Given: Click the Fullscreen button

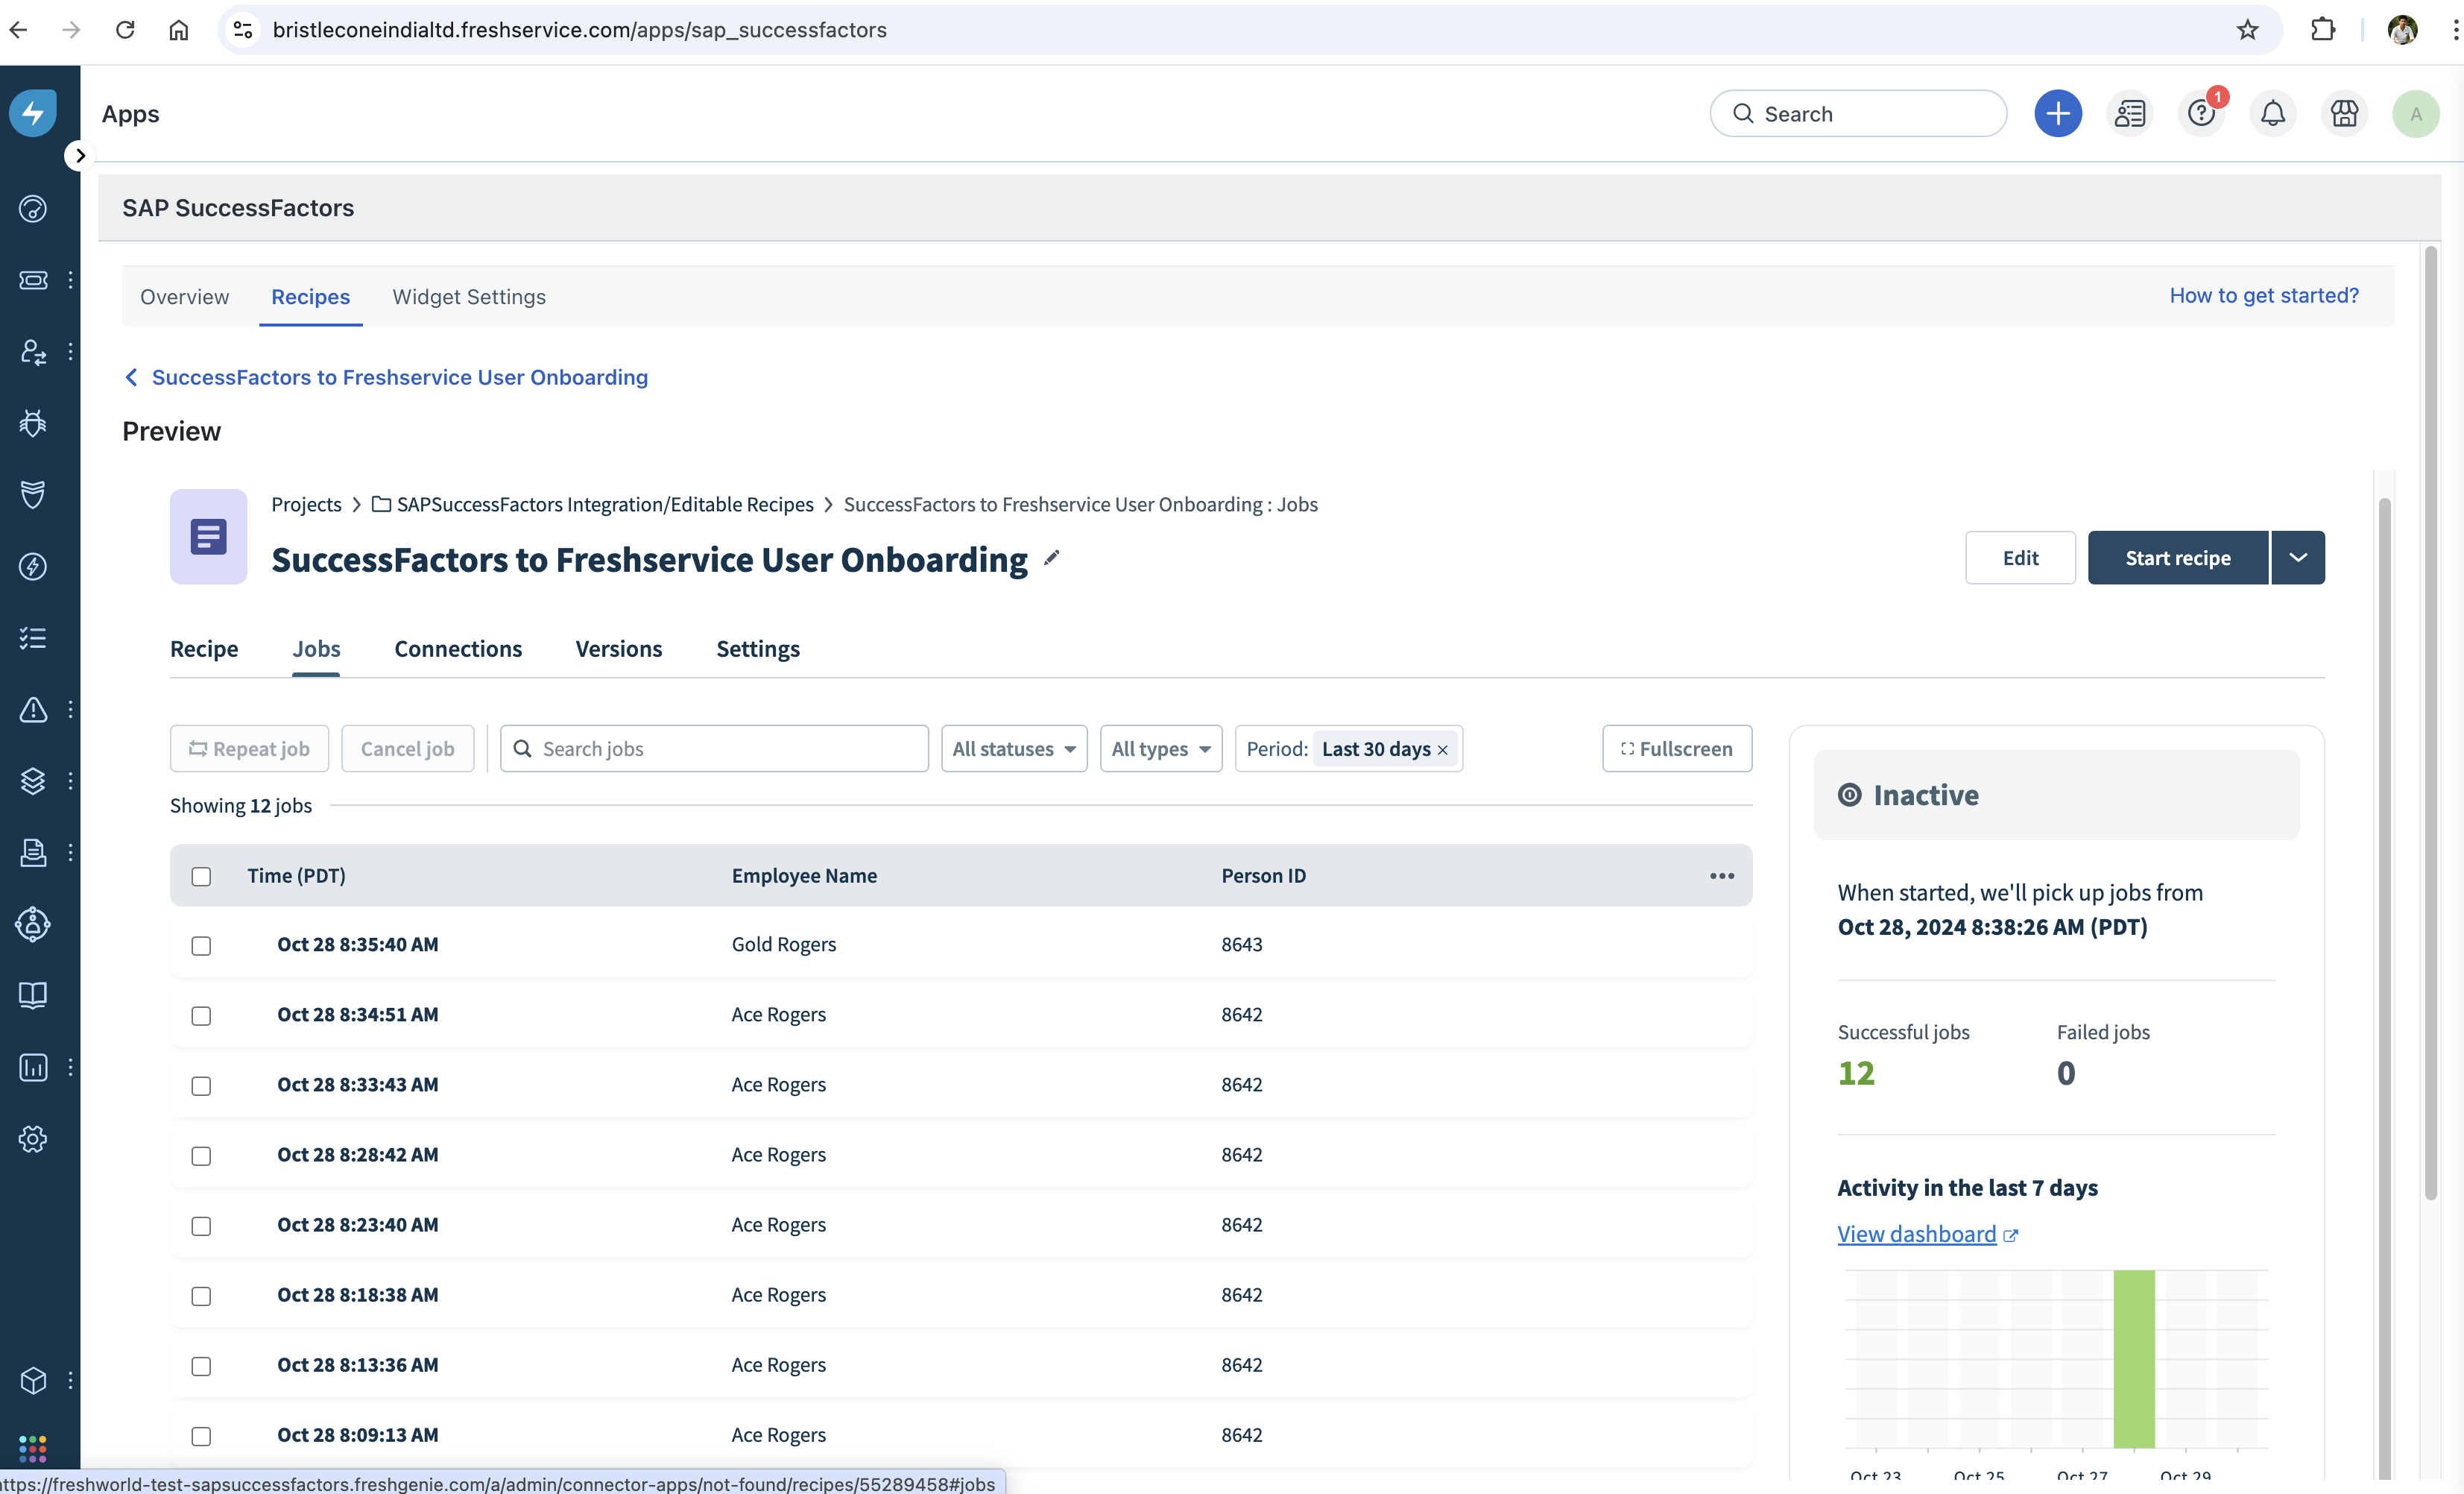Looking at the screenshot, I should click(1676, 749).
